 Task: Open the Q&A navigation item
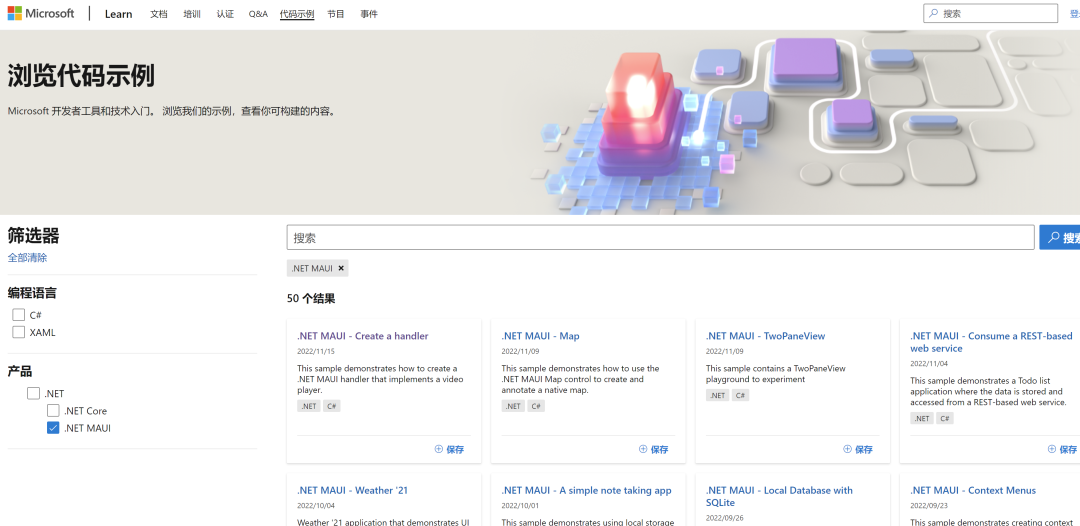(x=258, y=14)
